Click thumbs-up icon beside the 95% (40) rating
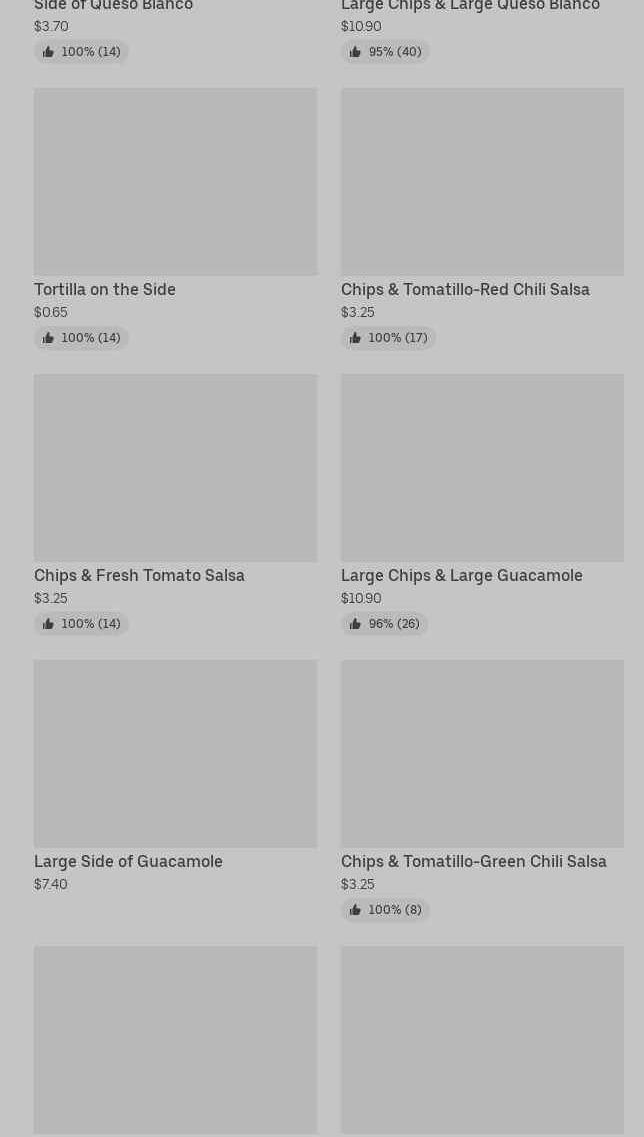 [x=355, y=52]
